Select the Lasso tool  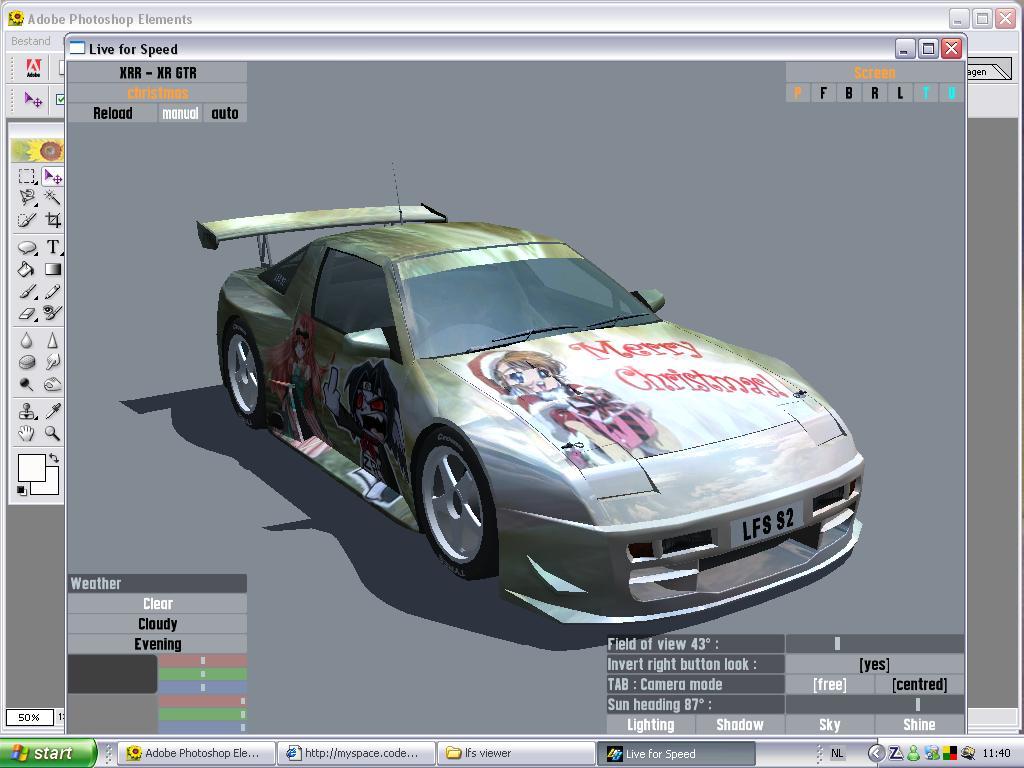[26, 198]
